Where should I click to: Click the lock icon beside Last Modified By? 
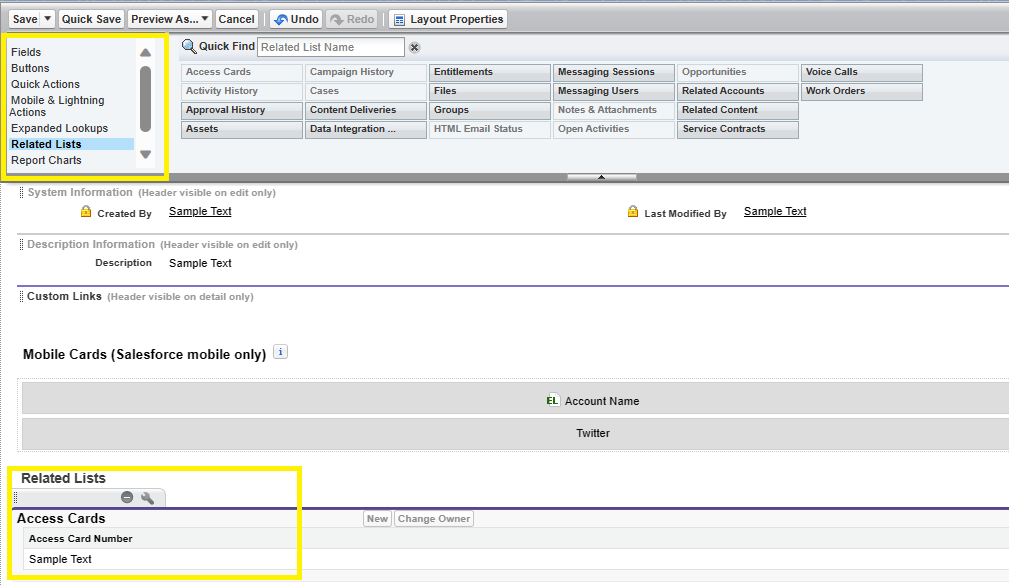coord(633,211)
